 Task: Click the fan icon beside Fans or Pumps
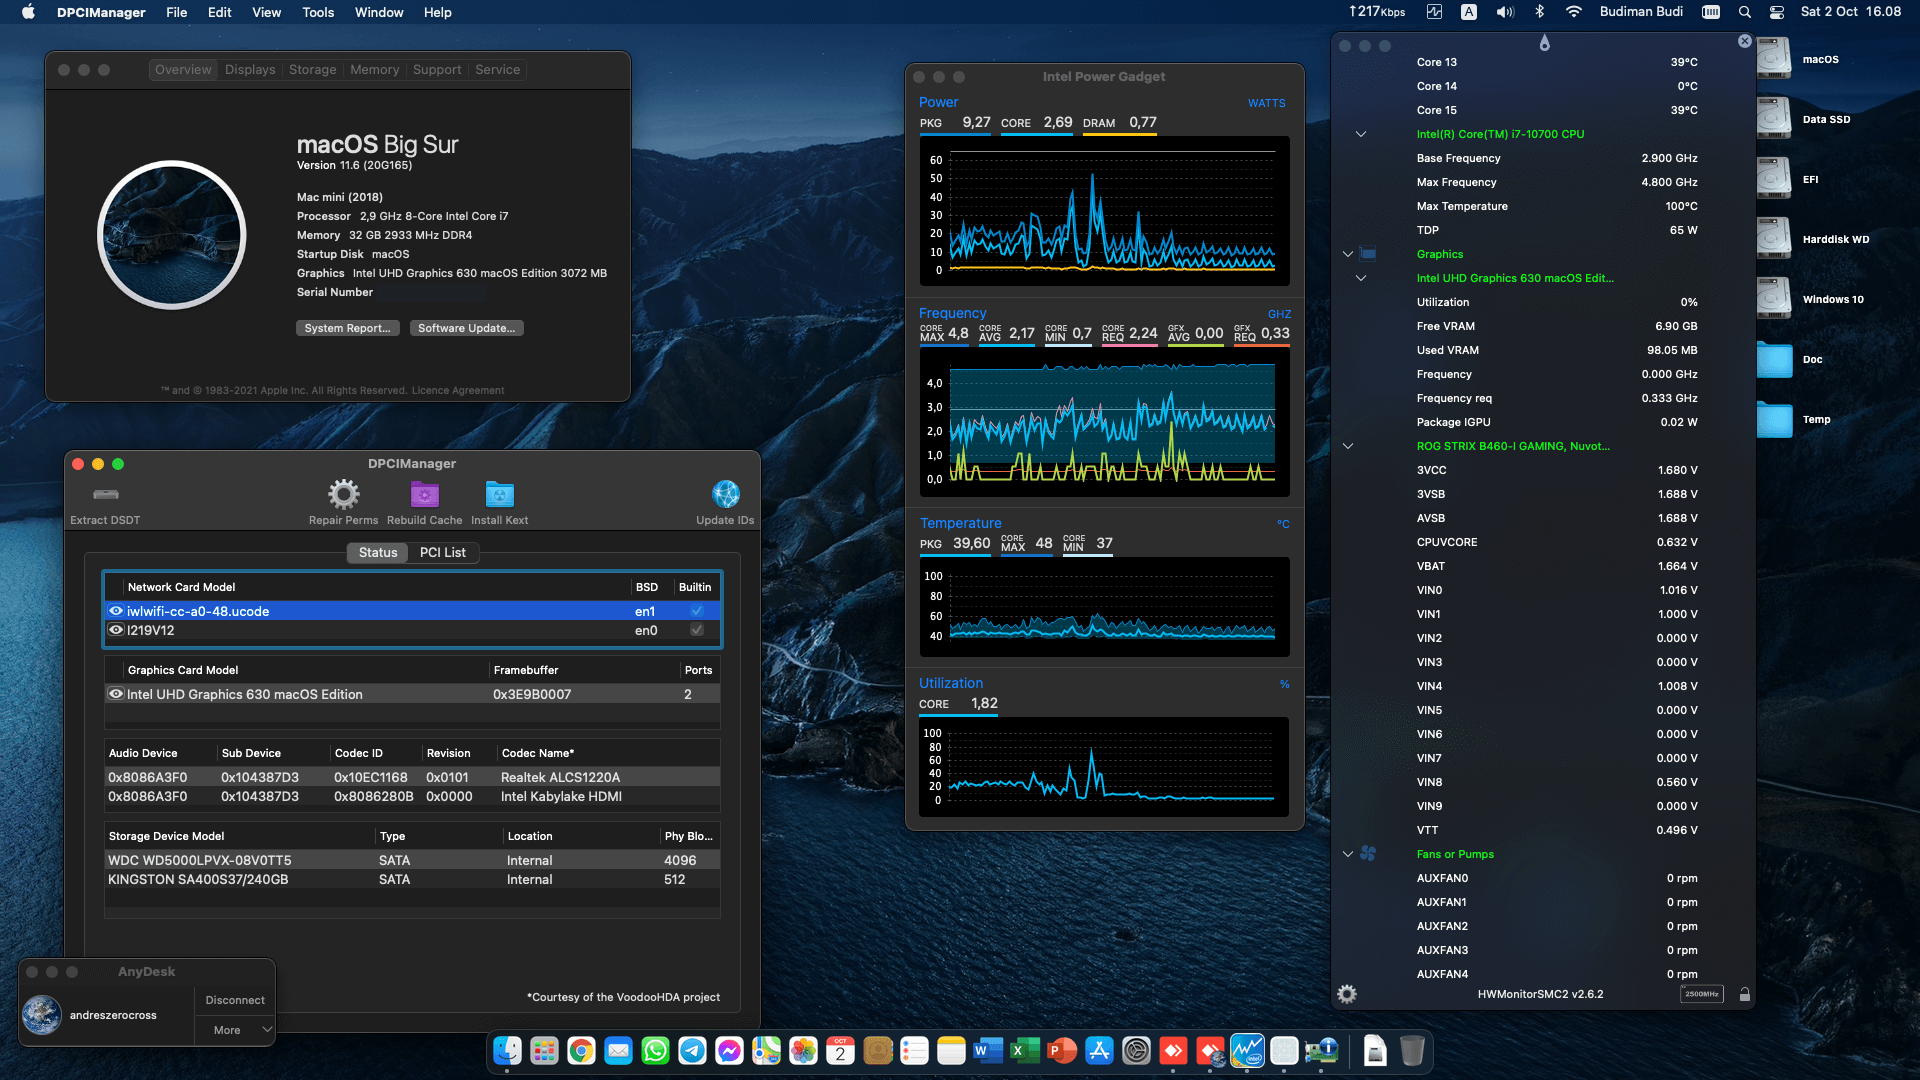1368,854
